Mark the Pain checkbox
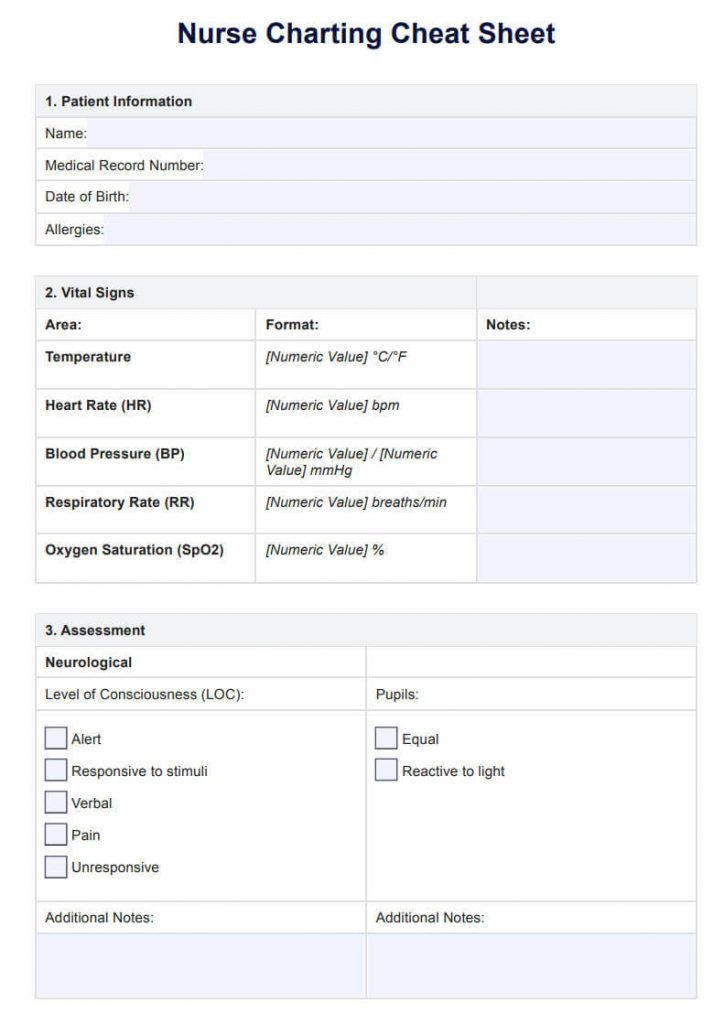This screenshot has width=724, height=1024. [55, 834]
